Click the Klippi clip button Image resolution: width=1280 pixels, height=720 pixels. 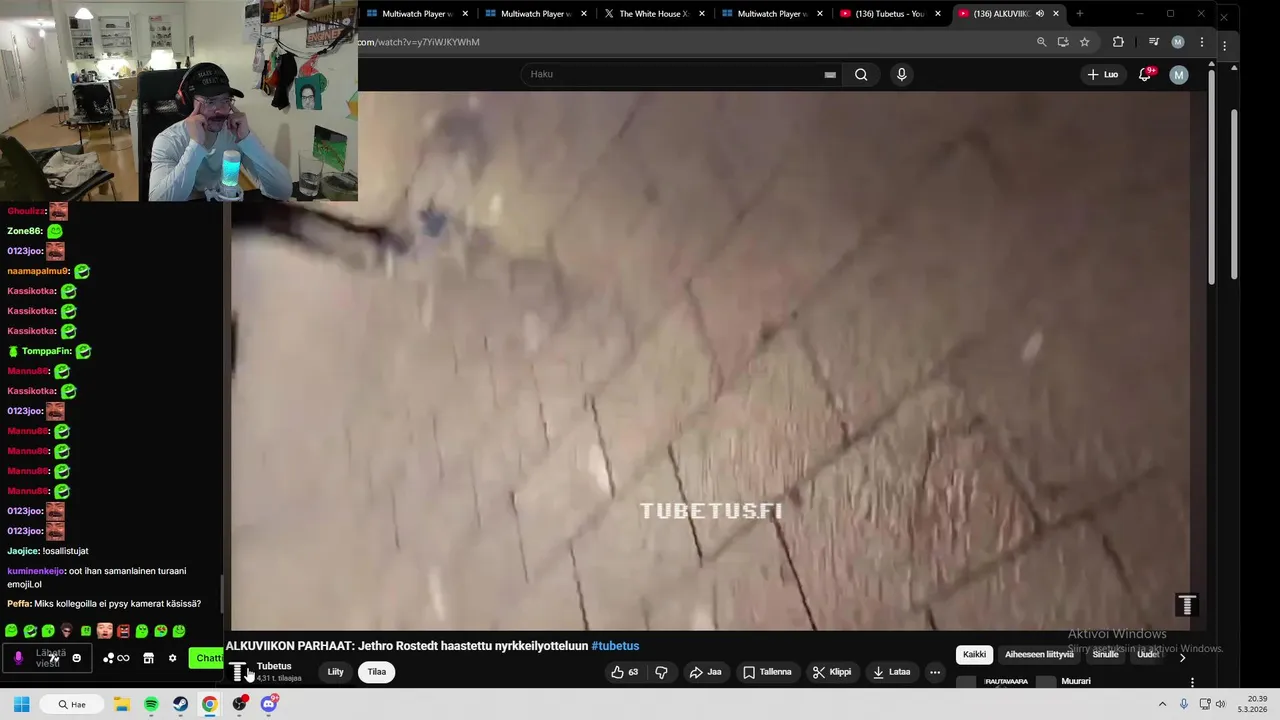point(832,672)
